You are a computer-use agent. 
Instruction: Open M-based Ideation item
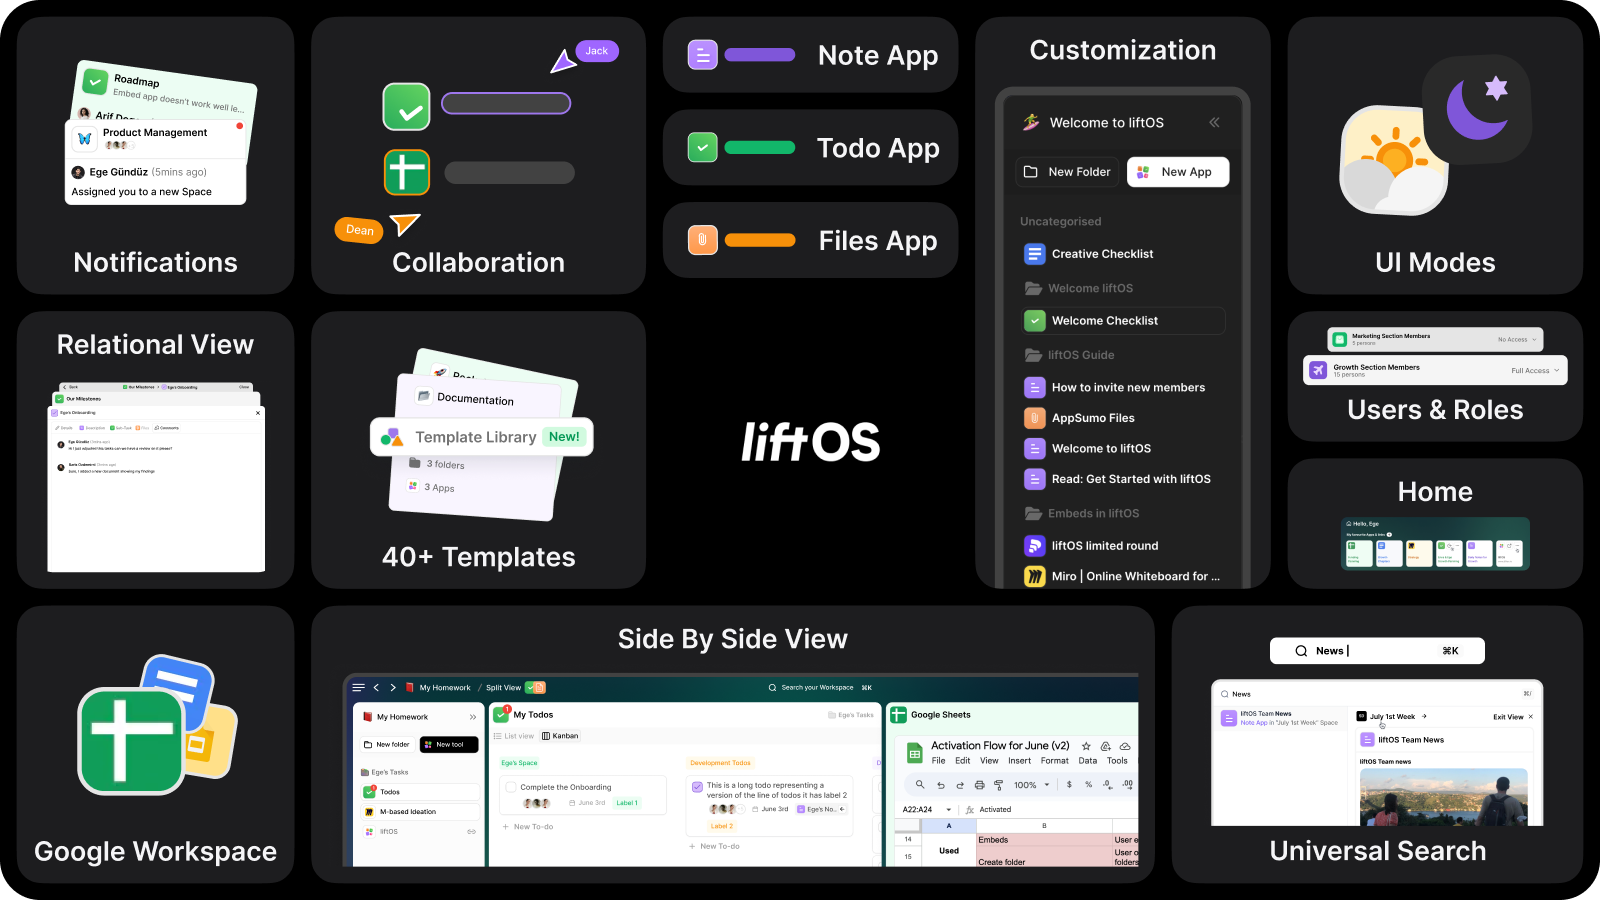point(420,812)
